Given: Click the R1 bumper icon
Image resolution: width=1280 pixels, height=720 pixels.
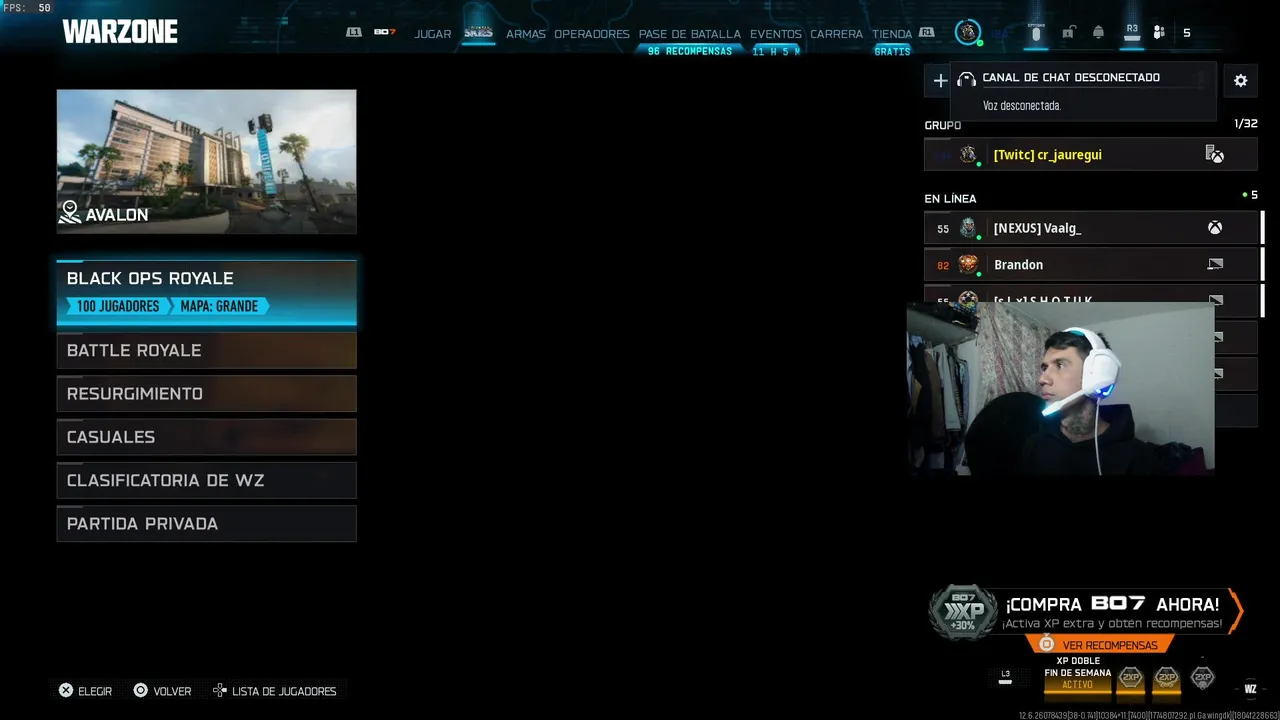Looking at the screenshot, I should 927,32.
